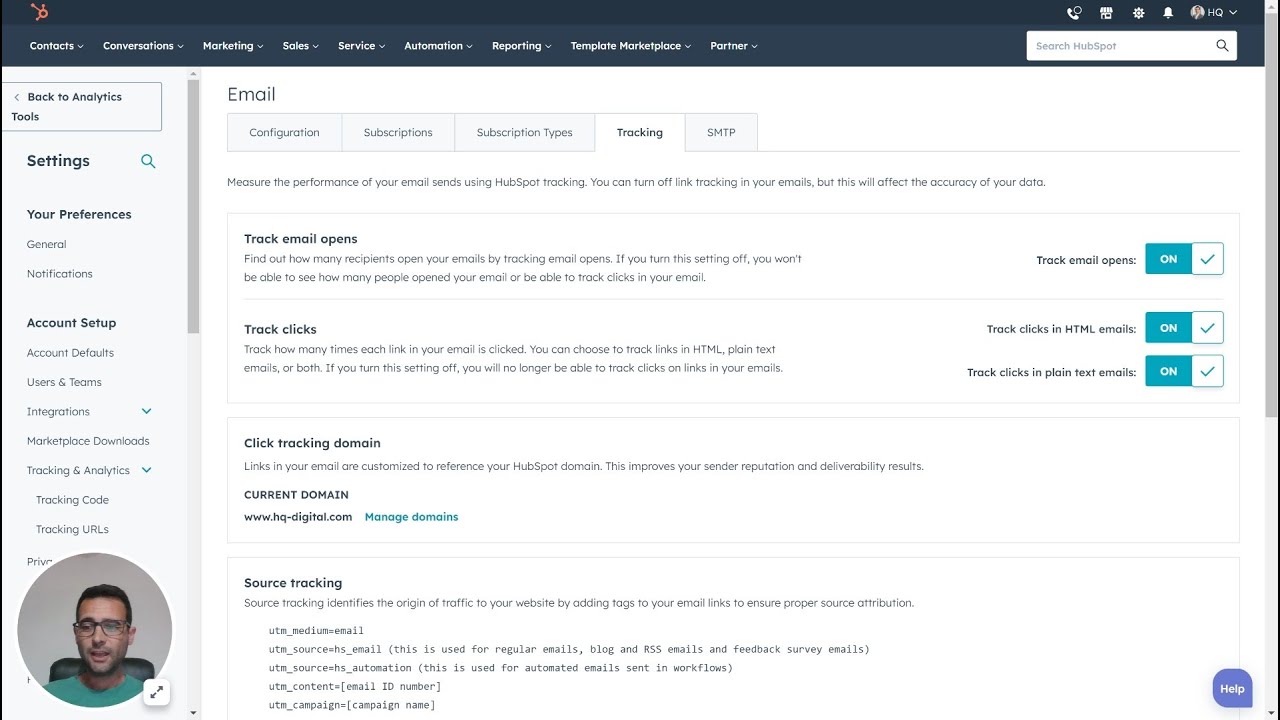Click the back arrow beside Analytics Tools
Viewport: 1280px width, 720px height.
17,97
